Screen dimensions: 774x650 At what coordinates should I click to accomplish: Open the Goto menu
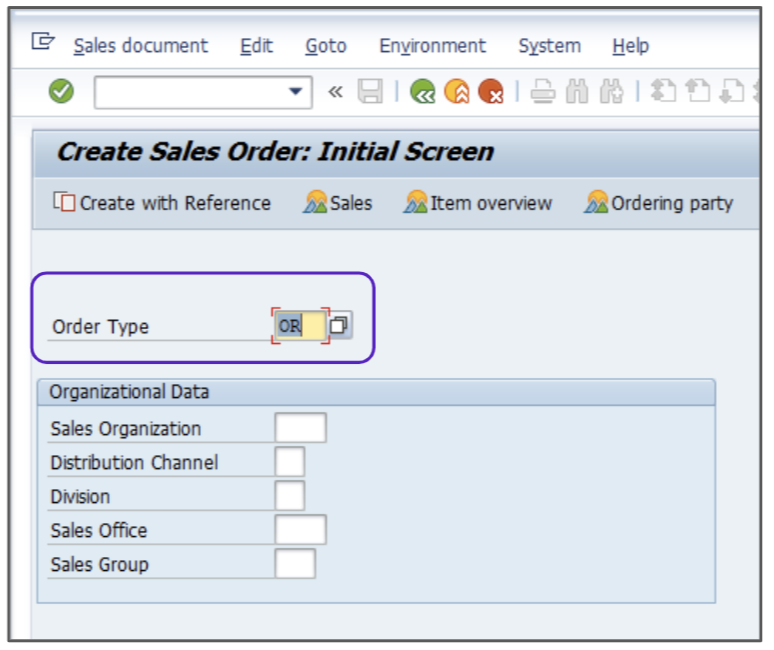coord(326,46)
